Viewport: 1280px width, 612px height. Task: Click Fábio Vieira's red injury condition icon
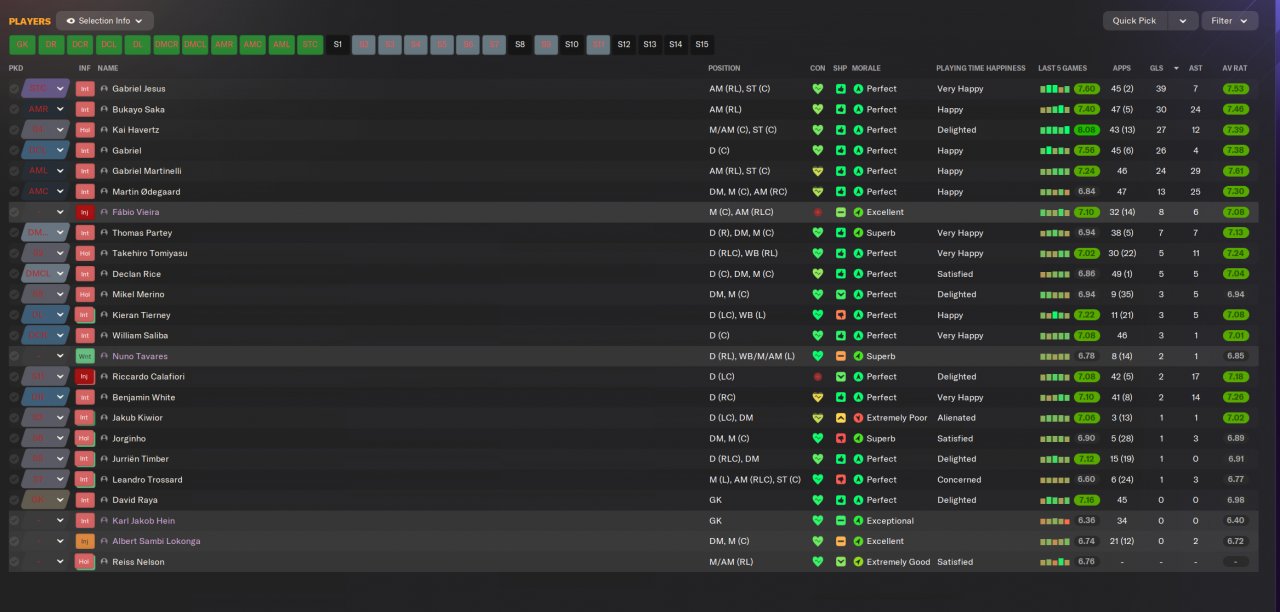[818, 212]
